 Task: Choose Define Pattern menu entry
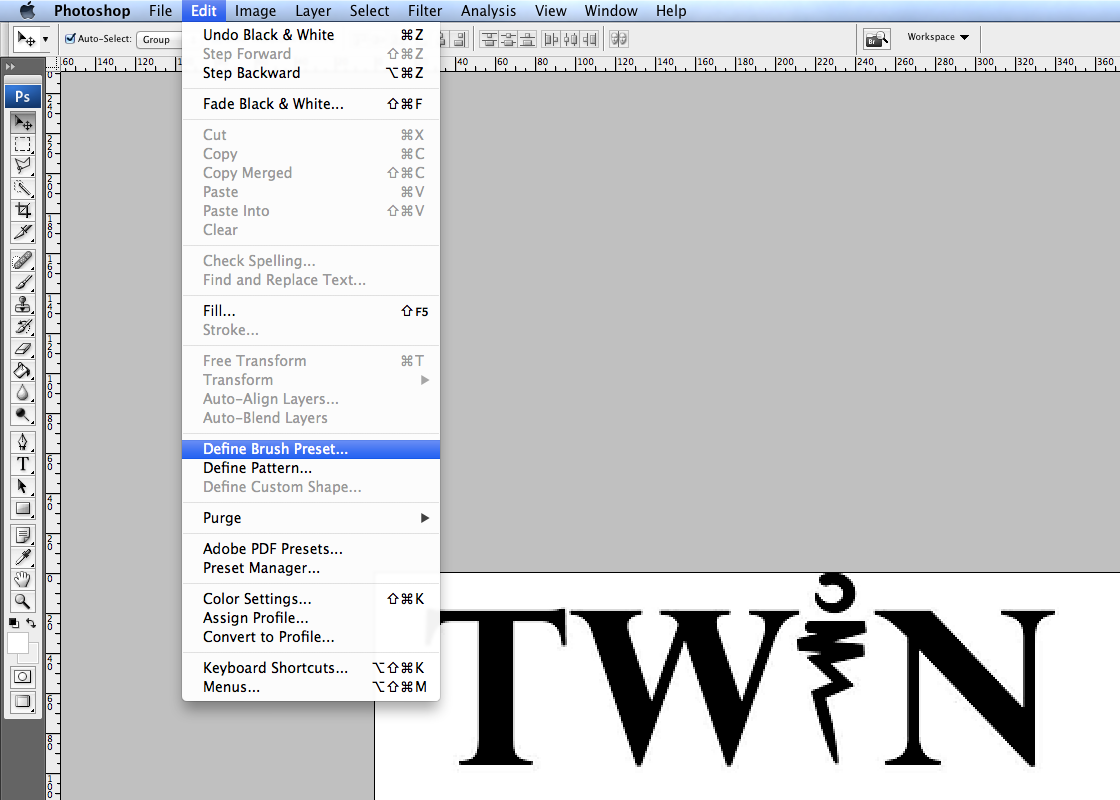click(311, 468)
